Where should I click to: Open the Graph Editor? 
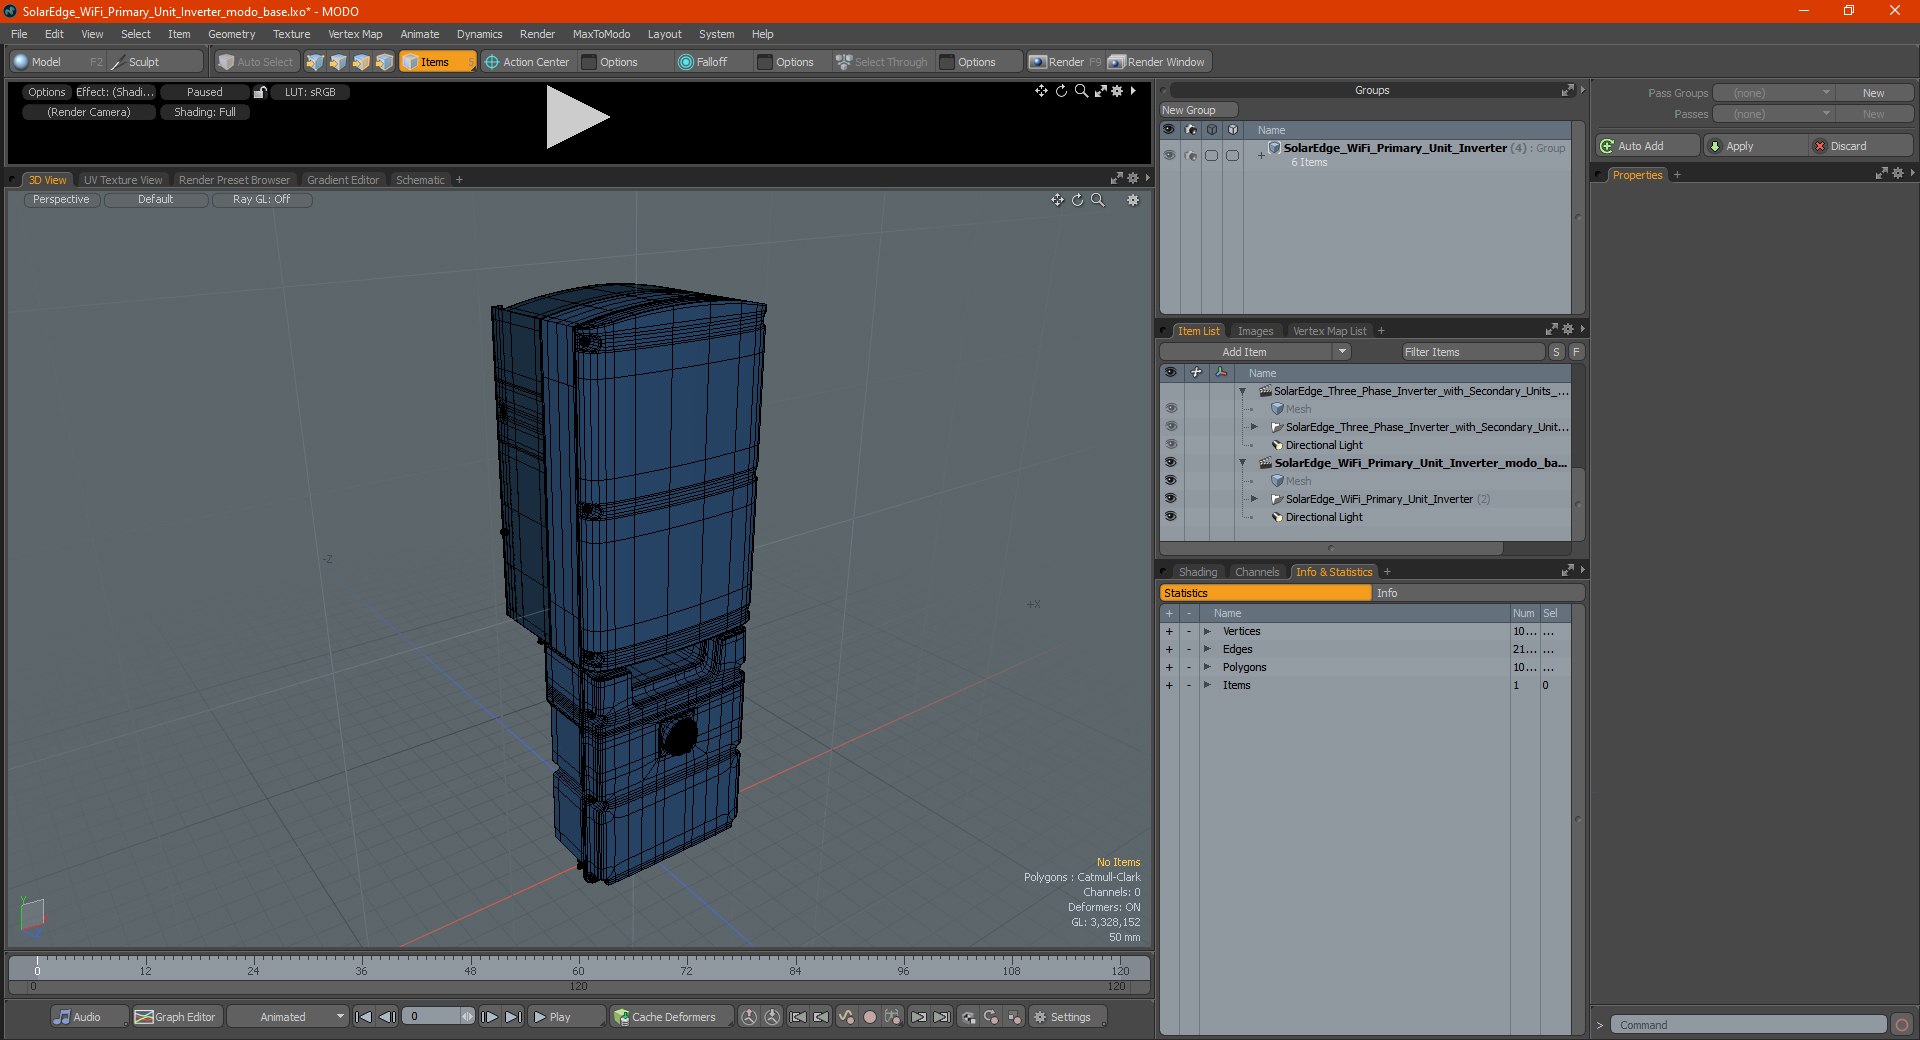pyautogui.click(x=176, y=1017)
